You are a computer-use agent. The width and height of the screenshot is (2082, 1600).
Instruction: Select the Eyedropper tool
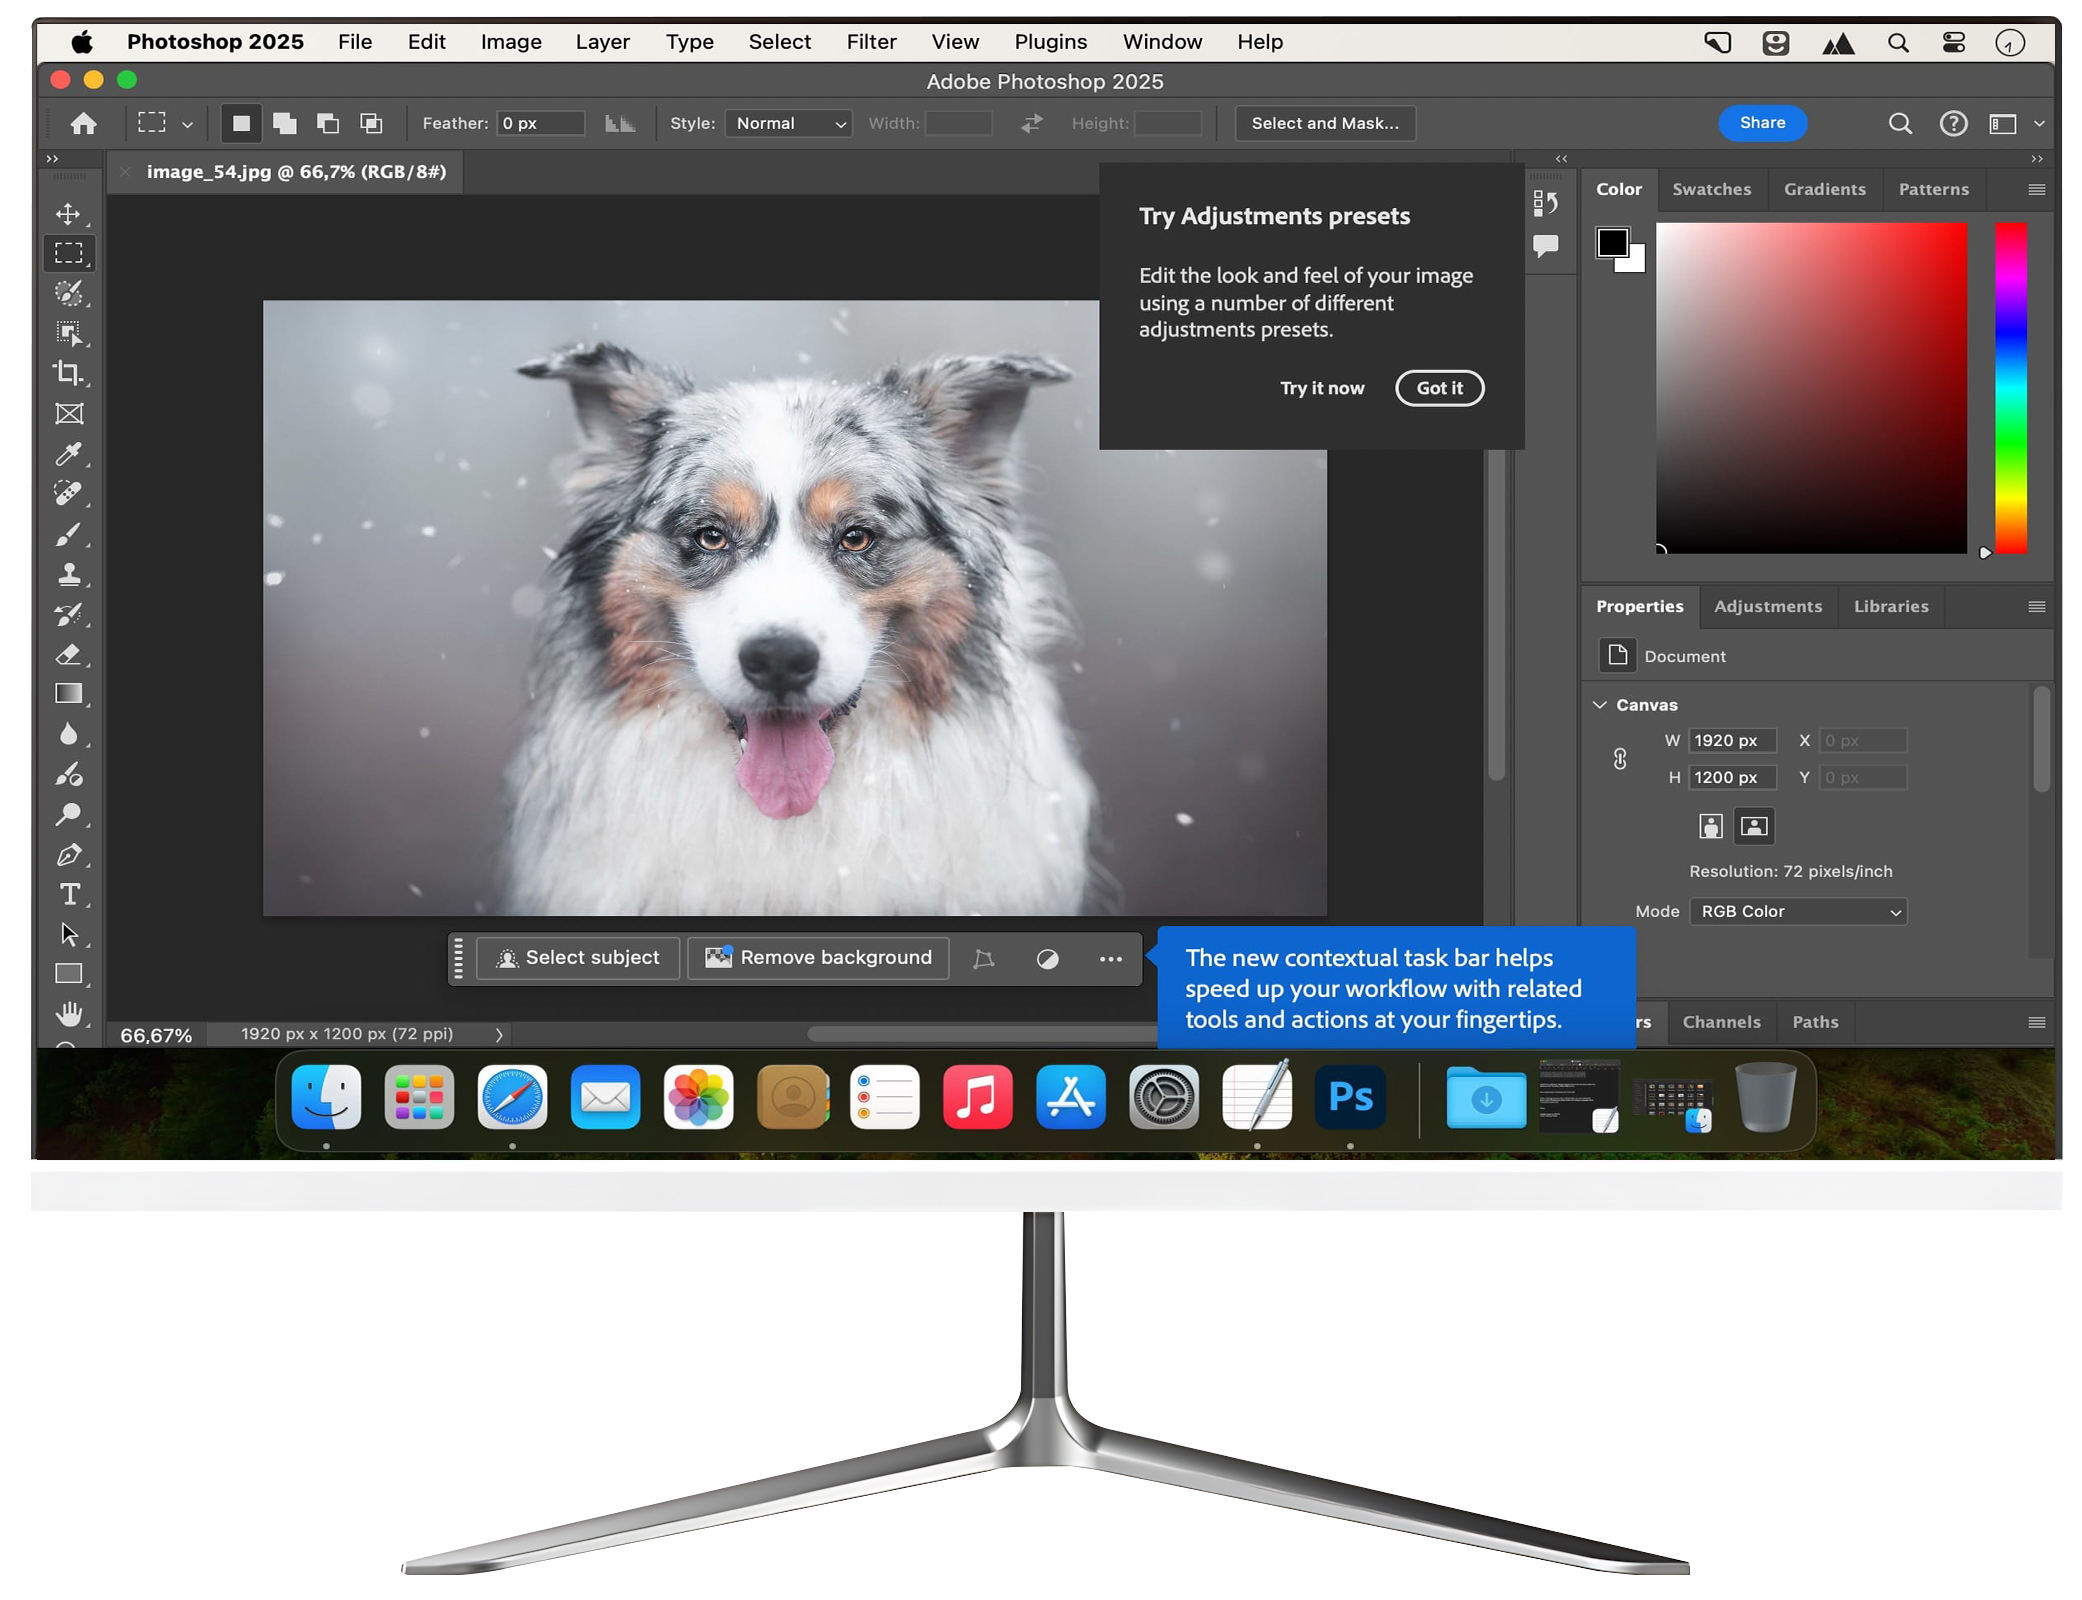pyautogui.click(x=68, y=454)
